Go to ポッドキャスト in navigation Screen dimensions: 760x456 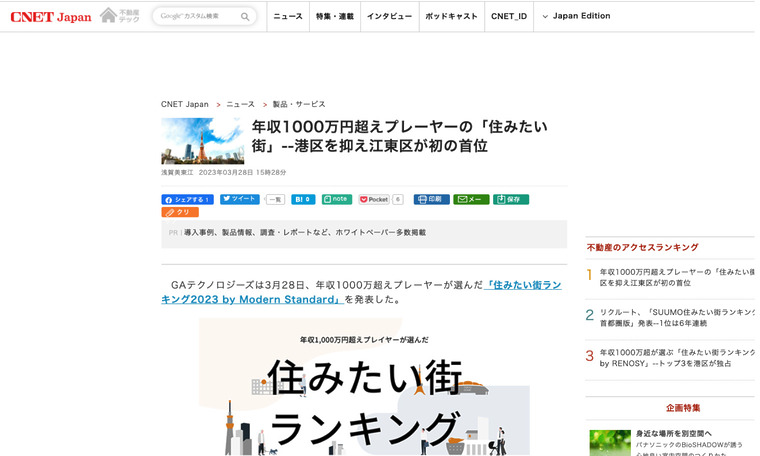click(450, 17)
